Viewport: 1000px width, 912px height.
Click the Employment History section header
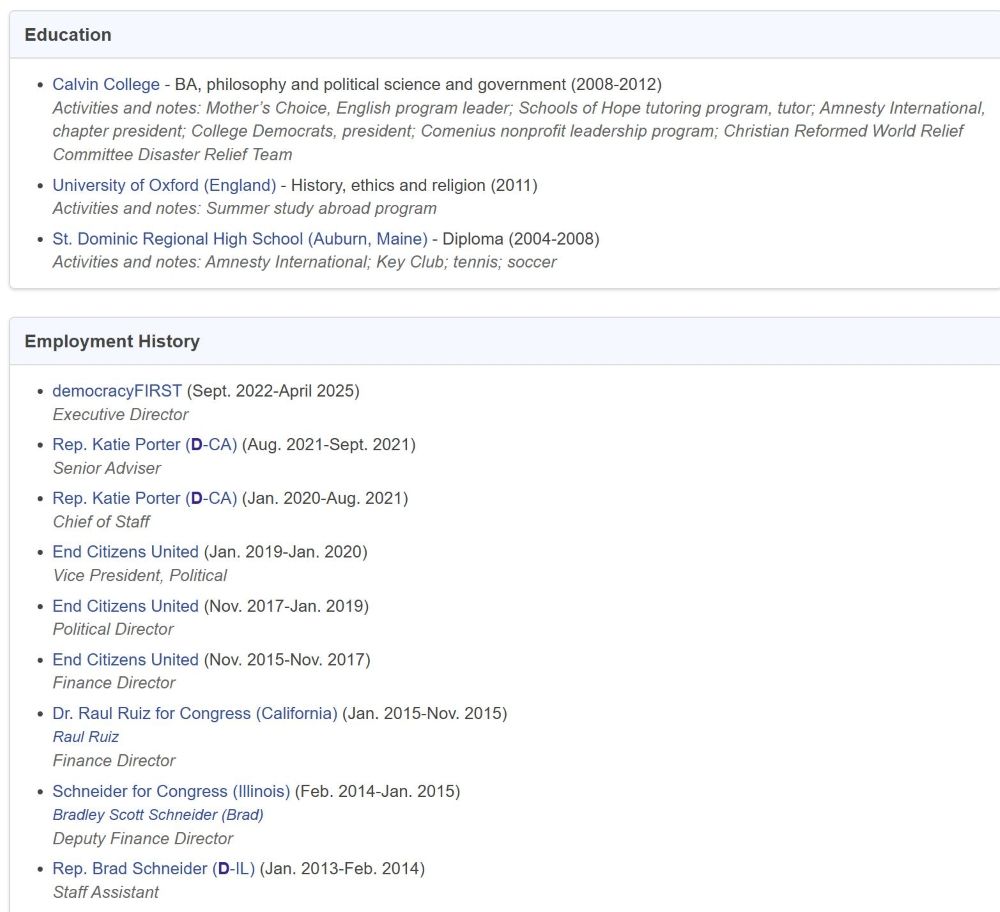click(112, 341)
